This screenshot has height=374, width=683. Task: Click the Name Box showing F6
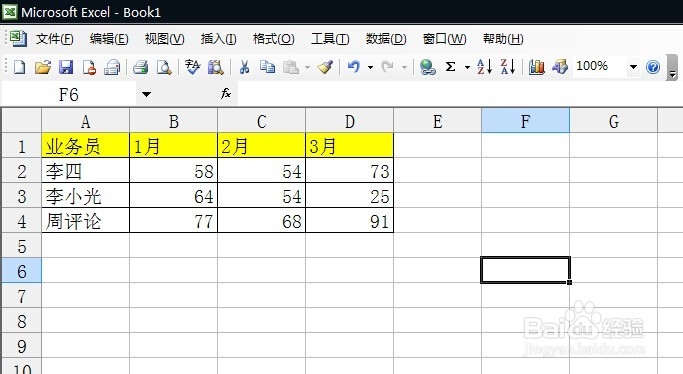coord(69,94)
